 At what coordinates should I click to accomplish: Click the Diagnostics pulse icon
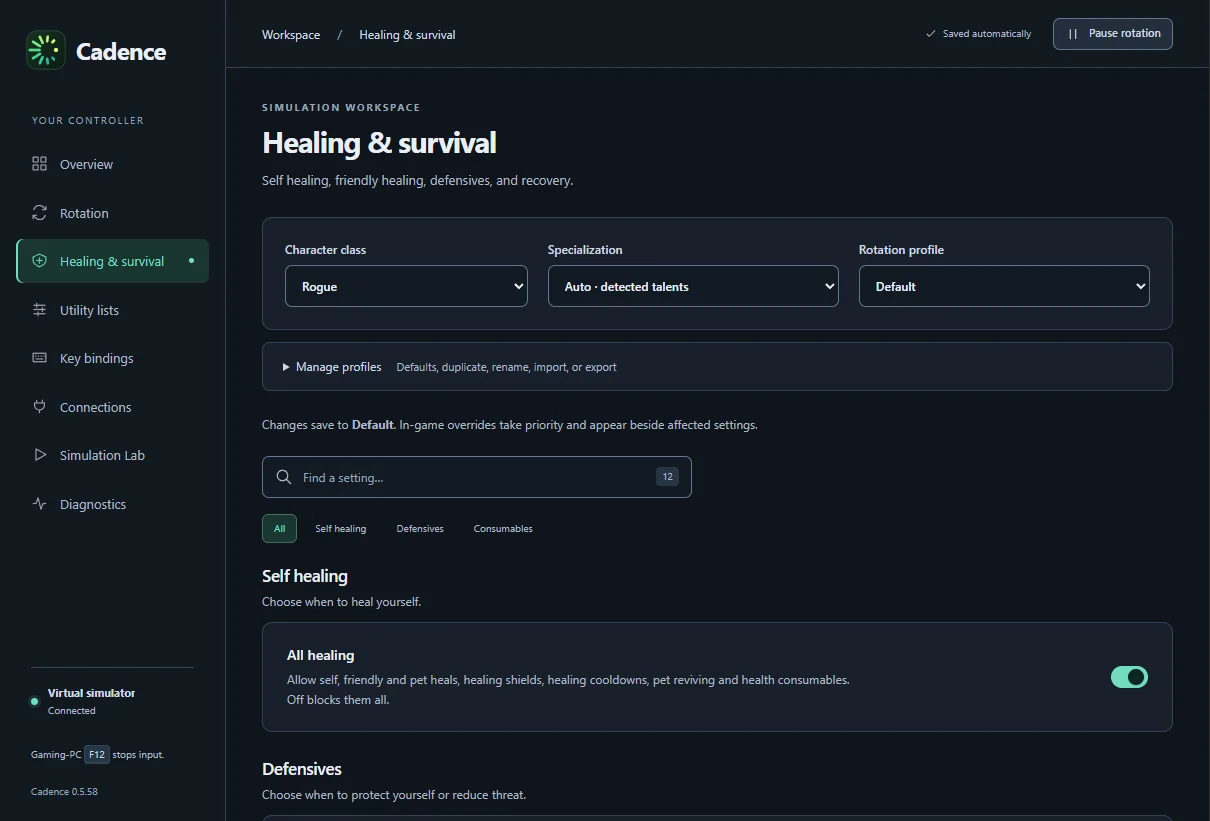[40, 504]
